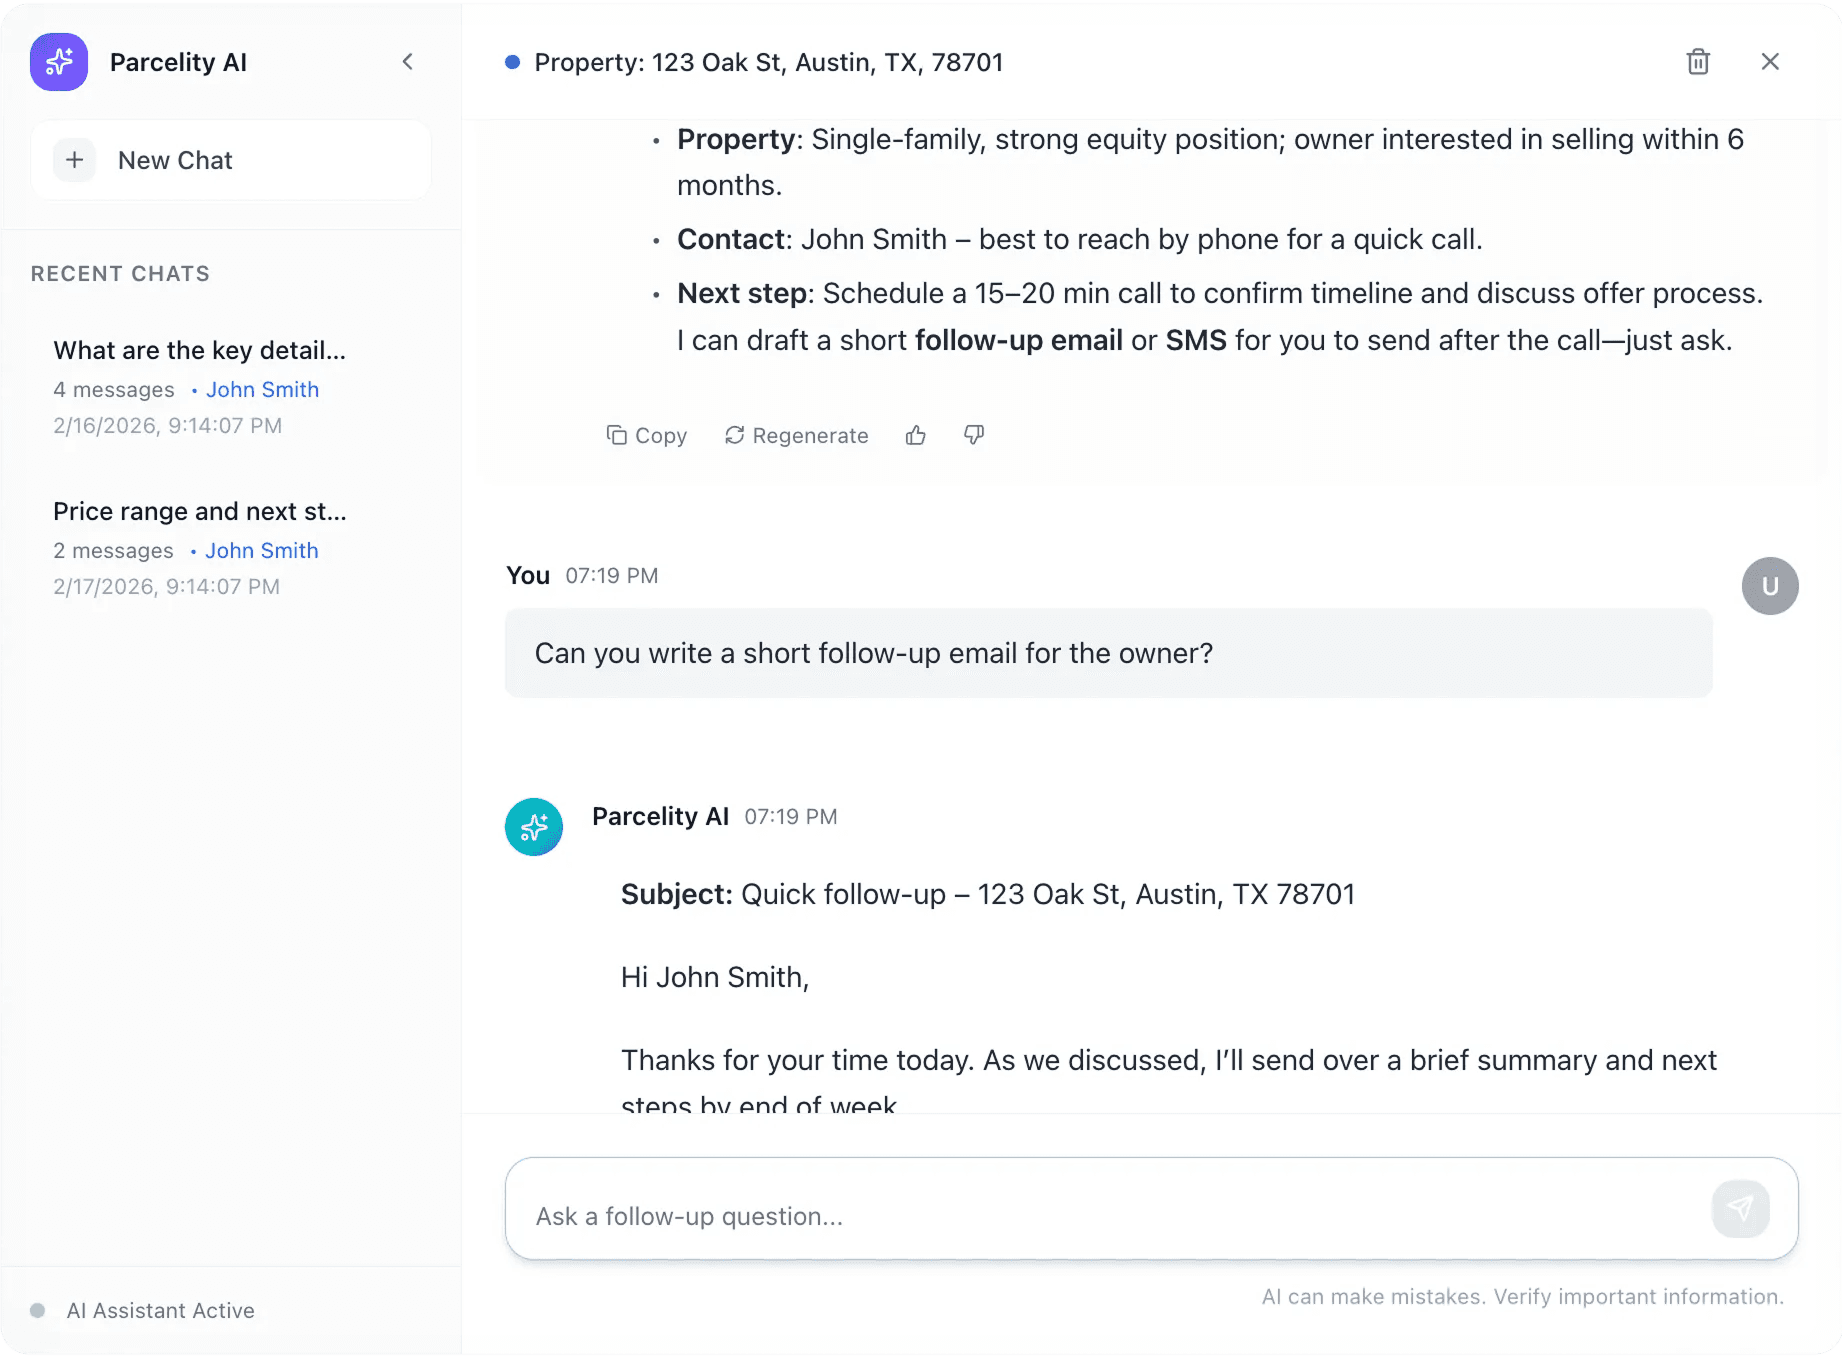
Task: Click the user avatar marked U
Action: click(x=1769, y=586)
